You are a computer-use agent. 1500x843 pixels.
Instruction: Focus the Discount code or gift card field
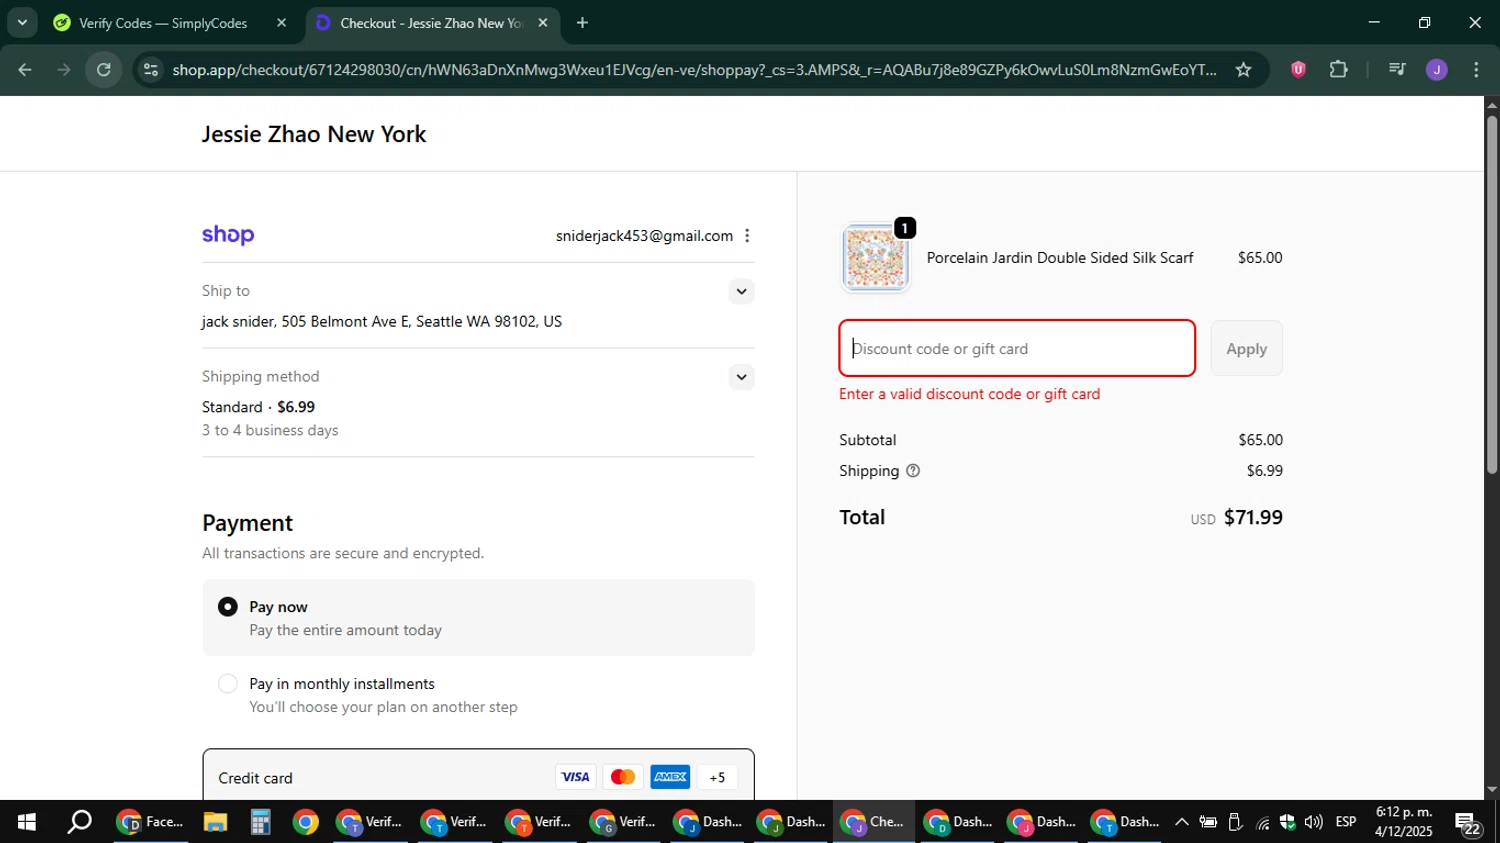pyautogui.click(x=1017, y=348)
